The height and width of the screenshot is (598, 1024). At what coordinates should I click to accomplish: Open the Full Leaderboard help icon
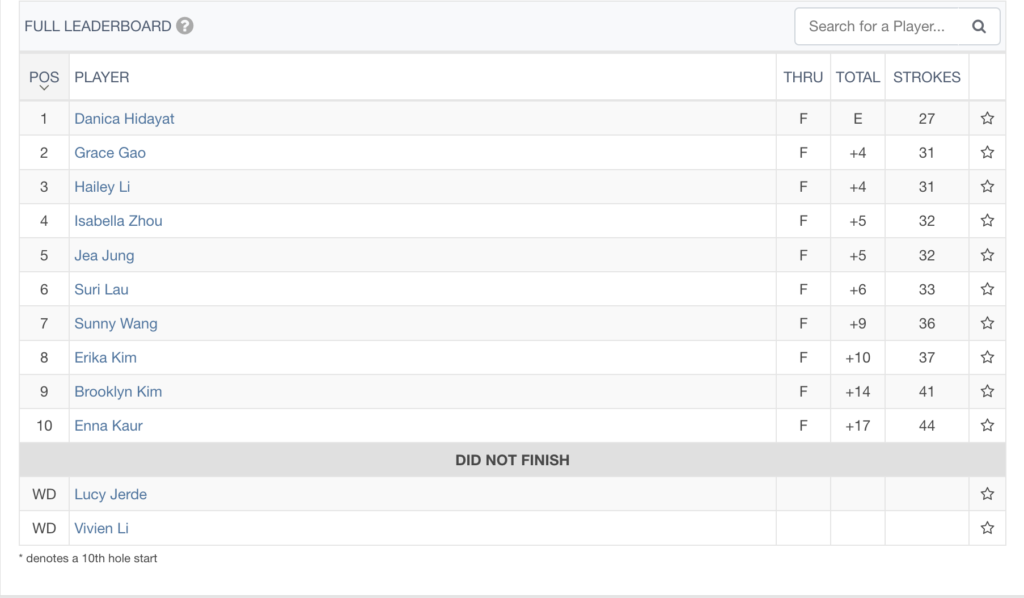[185, 25]
